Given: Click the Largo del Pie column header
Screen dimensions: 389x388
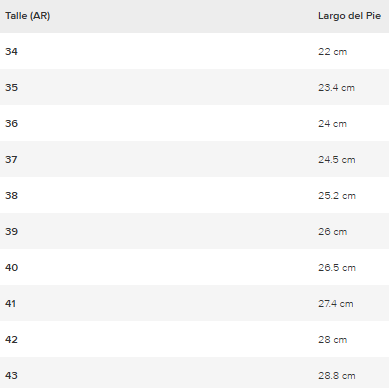Looking at the screenshot, I should 349,16.
